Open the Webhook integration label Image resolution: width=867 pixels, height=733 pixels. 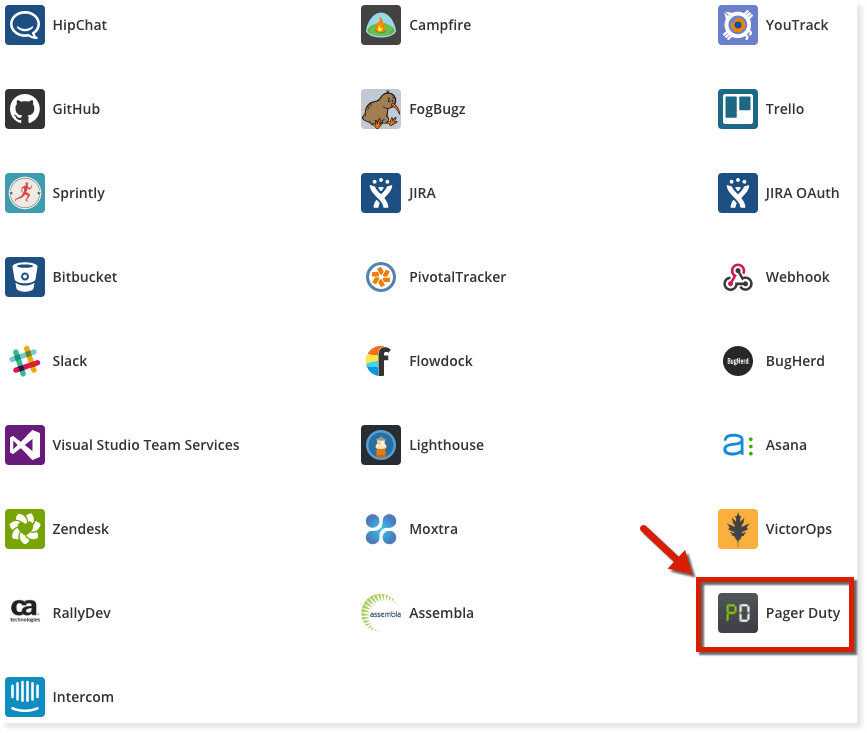[797, 277]
